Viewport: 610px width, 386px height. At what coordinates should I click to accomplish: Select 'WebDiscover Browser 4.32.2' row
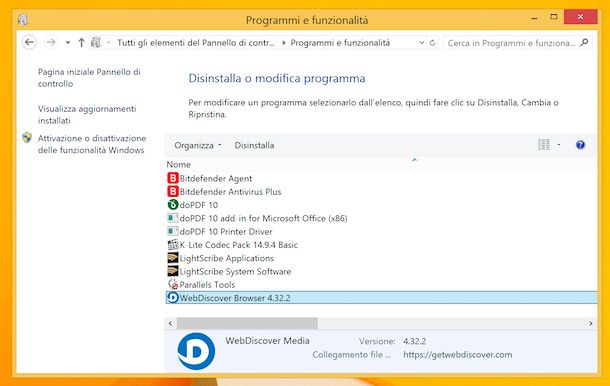pos(381,298)
